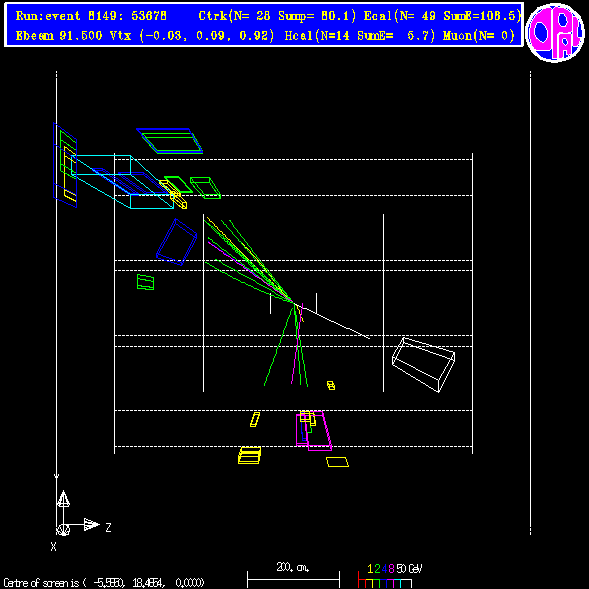
Task: Select the blue tilted cluster box
Action: pyautogui.click(x=177, y=242)
